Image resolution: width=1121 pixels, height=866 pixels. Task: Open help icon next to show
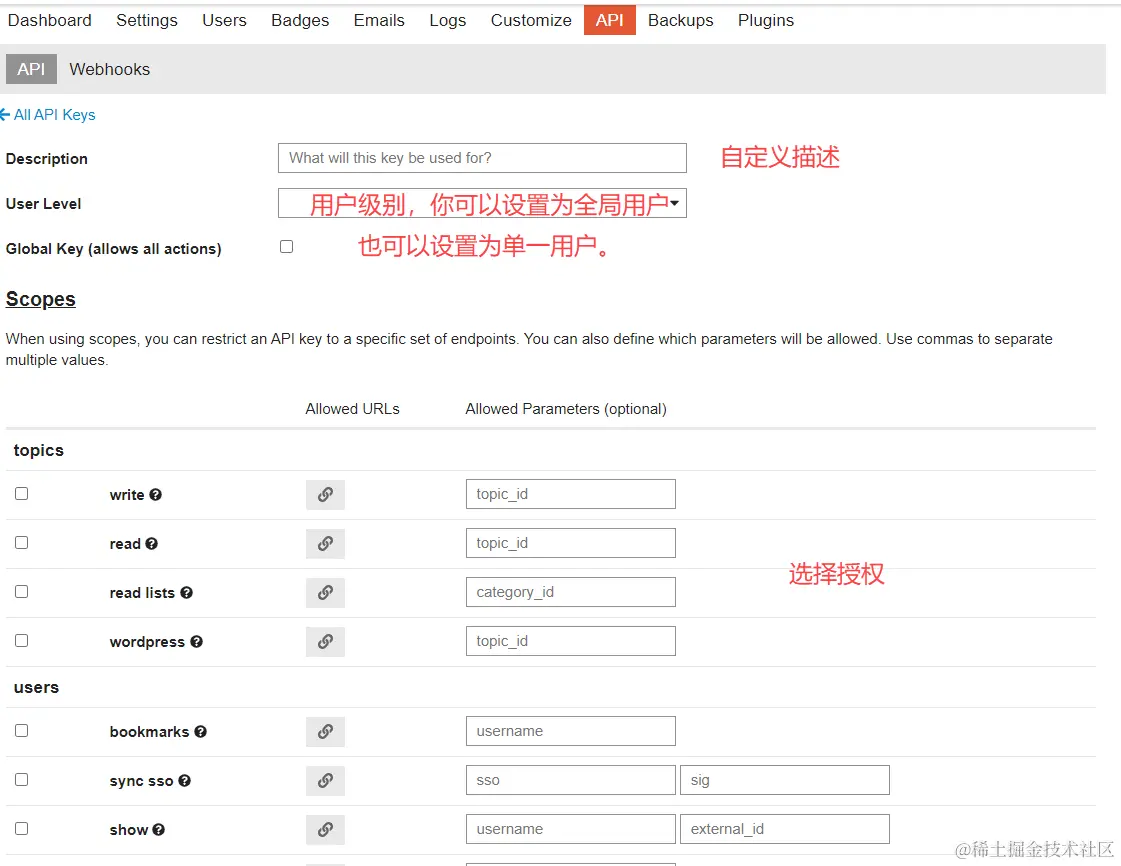click(159, 830)
